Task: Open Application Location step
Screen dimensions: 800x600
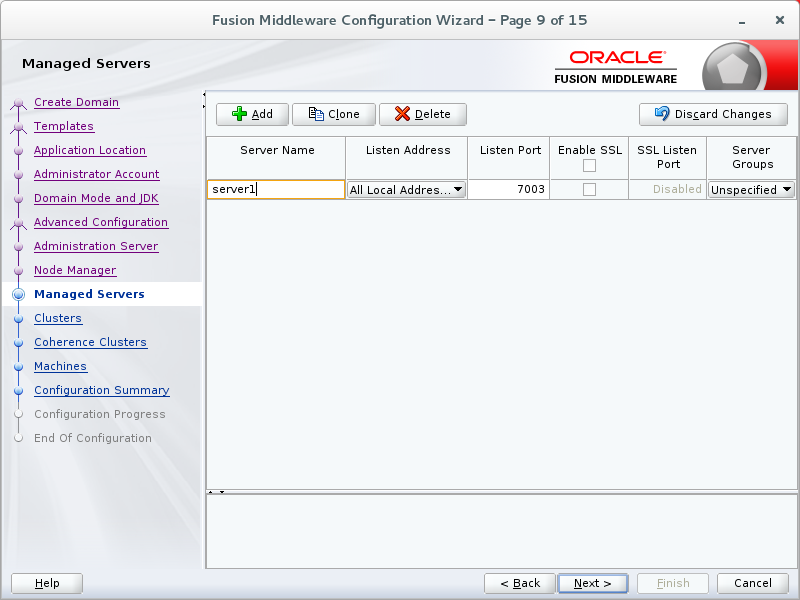Action: pyautogui.click(x=90, y=150)
